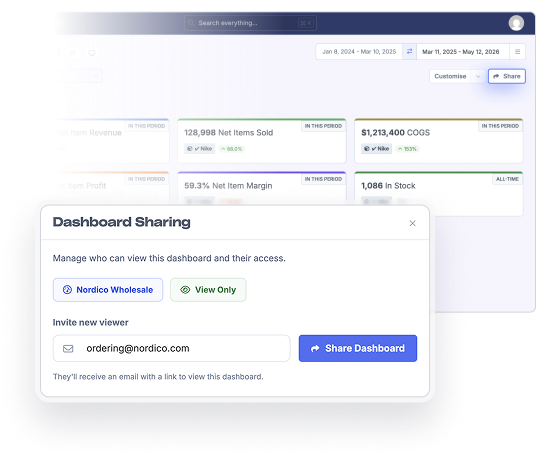545x451 pixels.
Task: Click the Nordico Wholesale chip
Action: 108,290
